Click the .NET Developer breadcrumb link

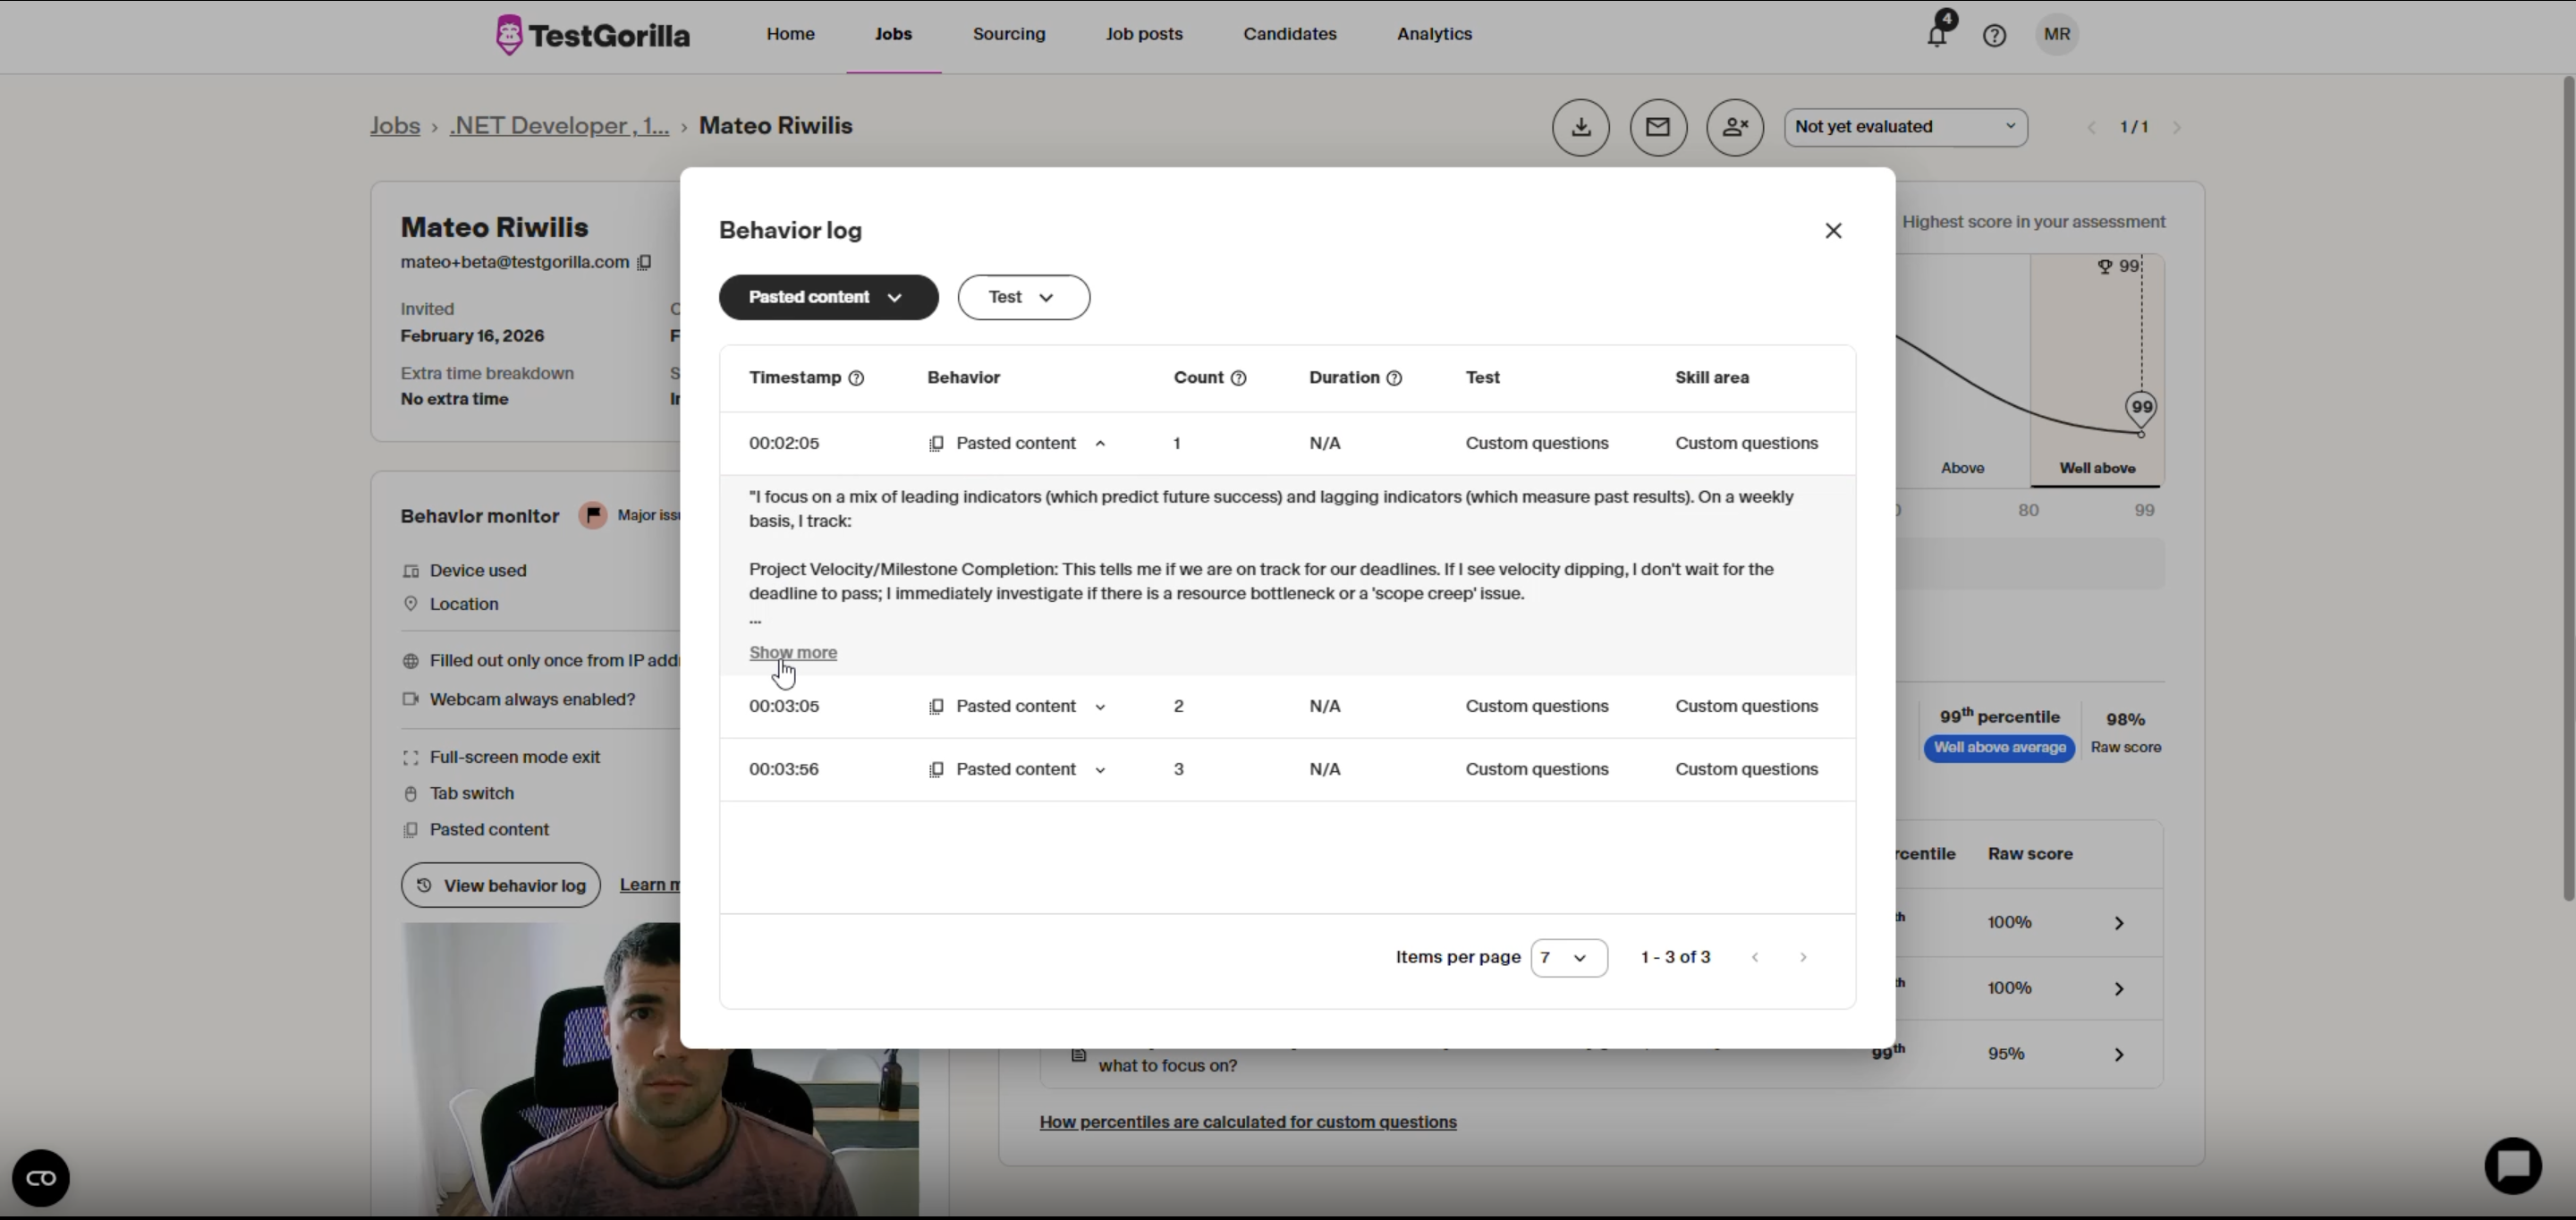(x=559, y=126)
